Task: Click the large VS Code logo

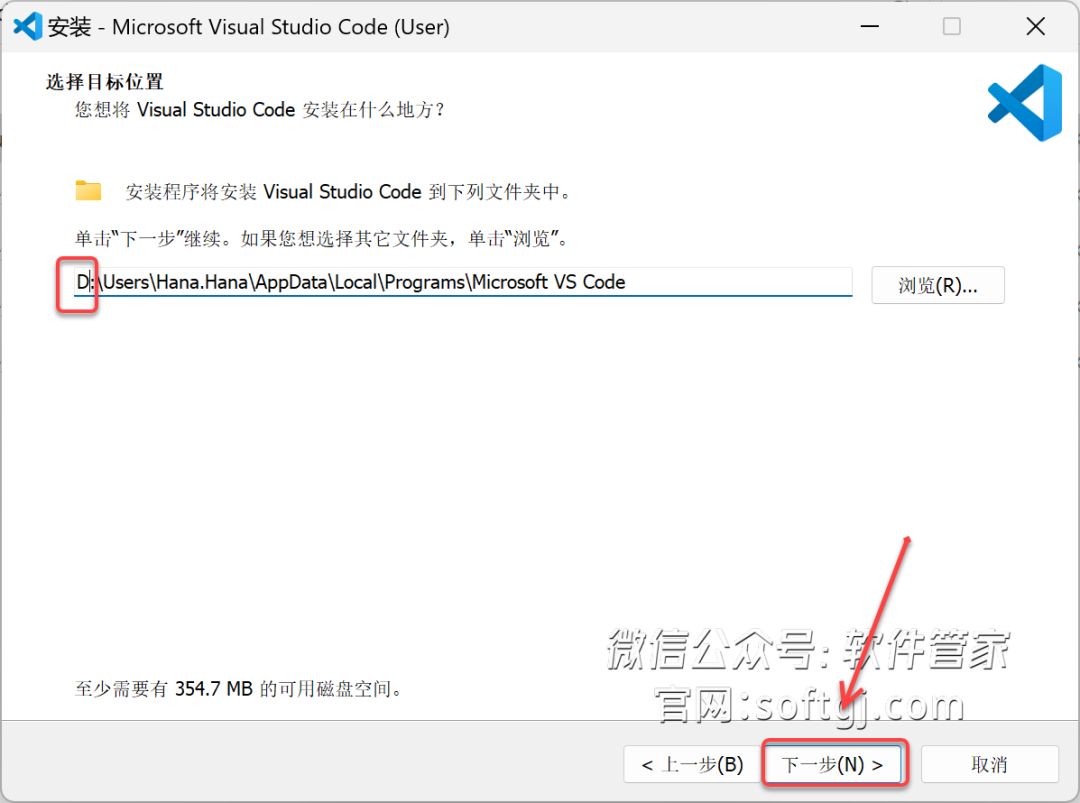Action: (1024, 103)
